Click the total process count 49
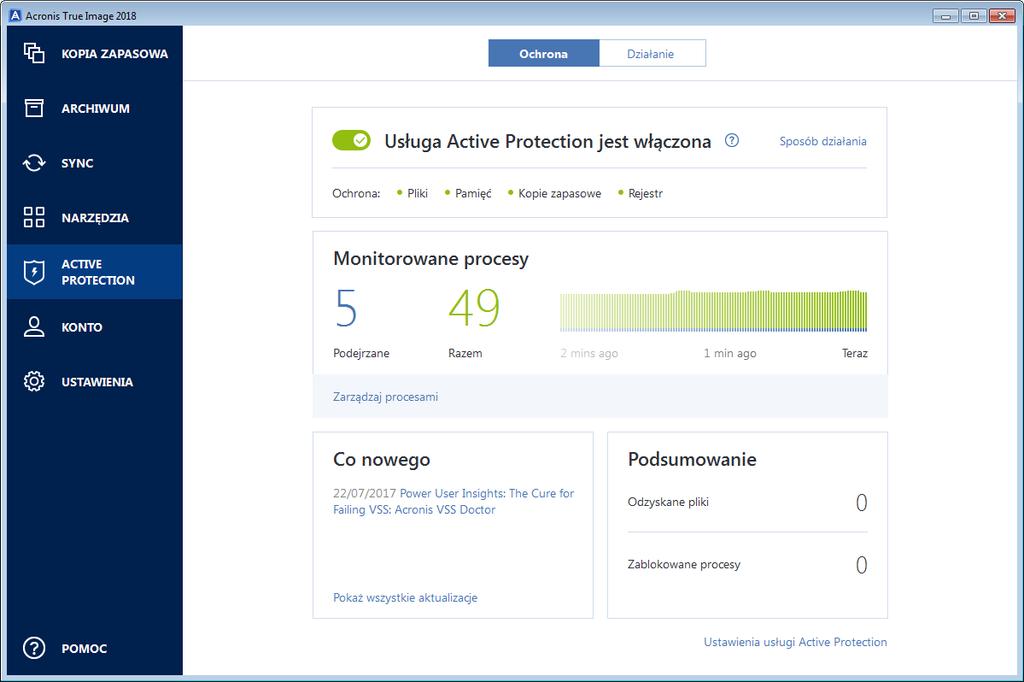Screen dimensions: 1024x682 click(474, 308)
